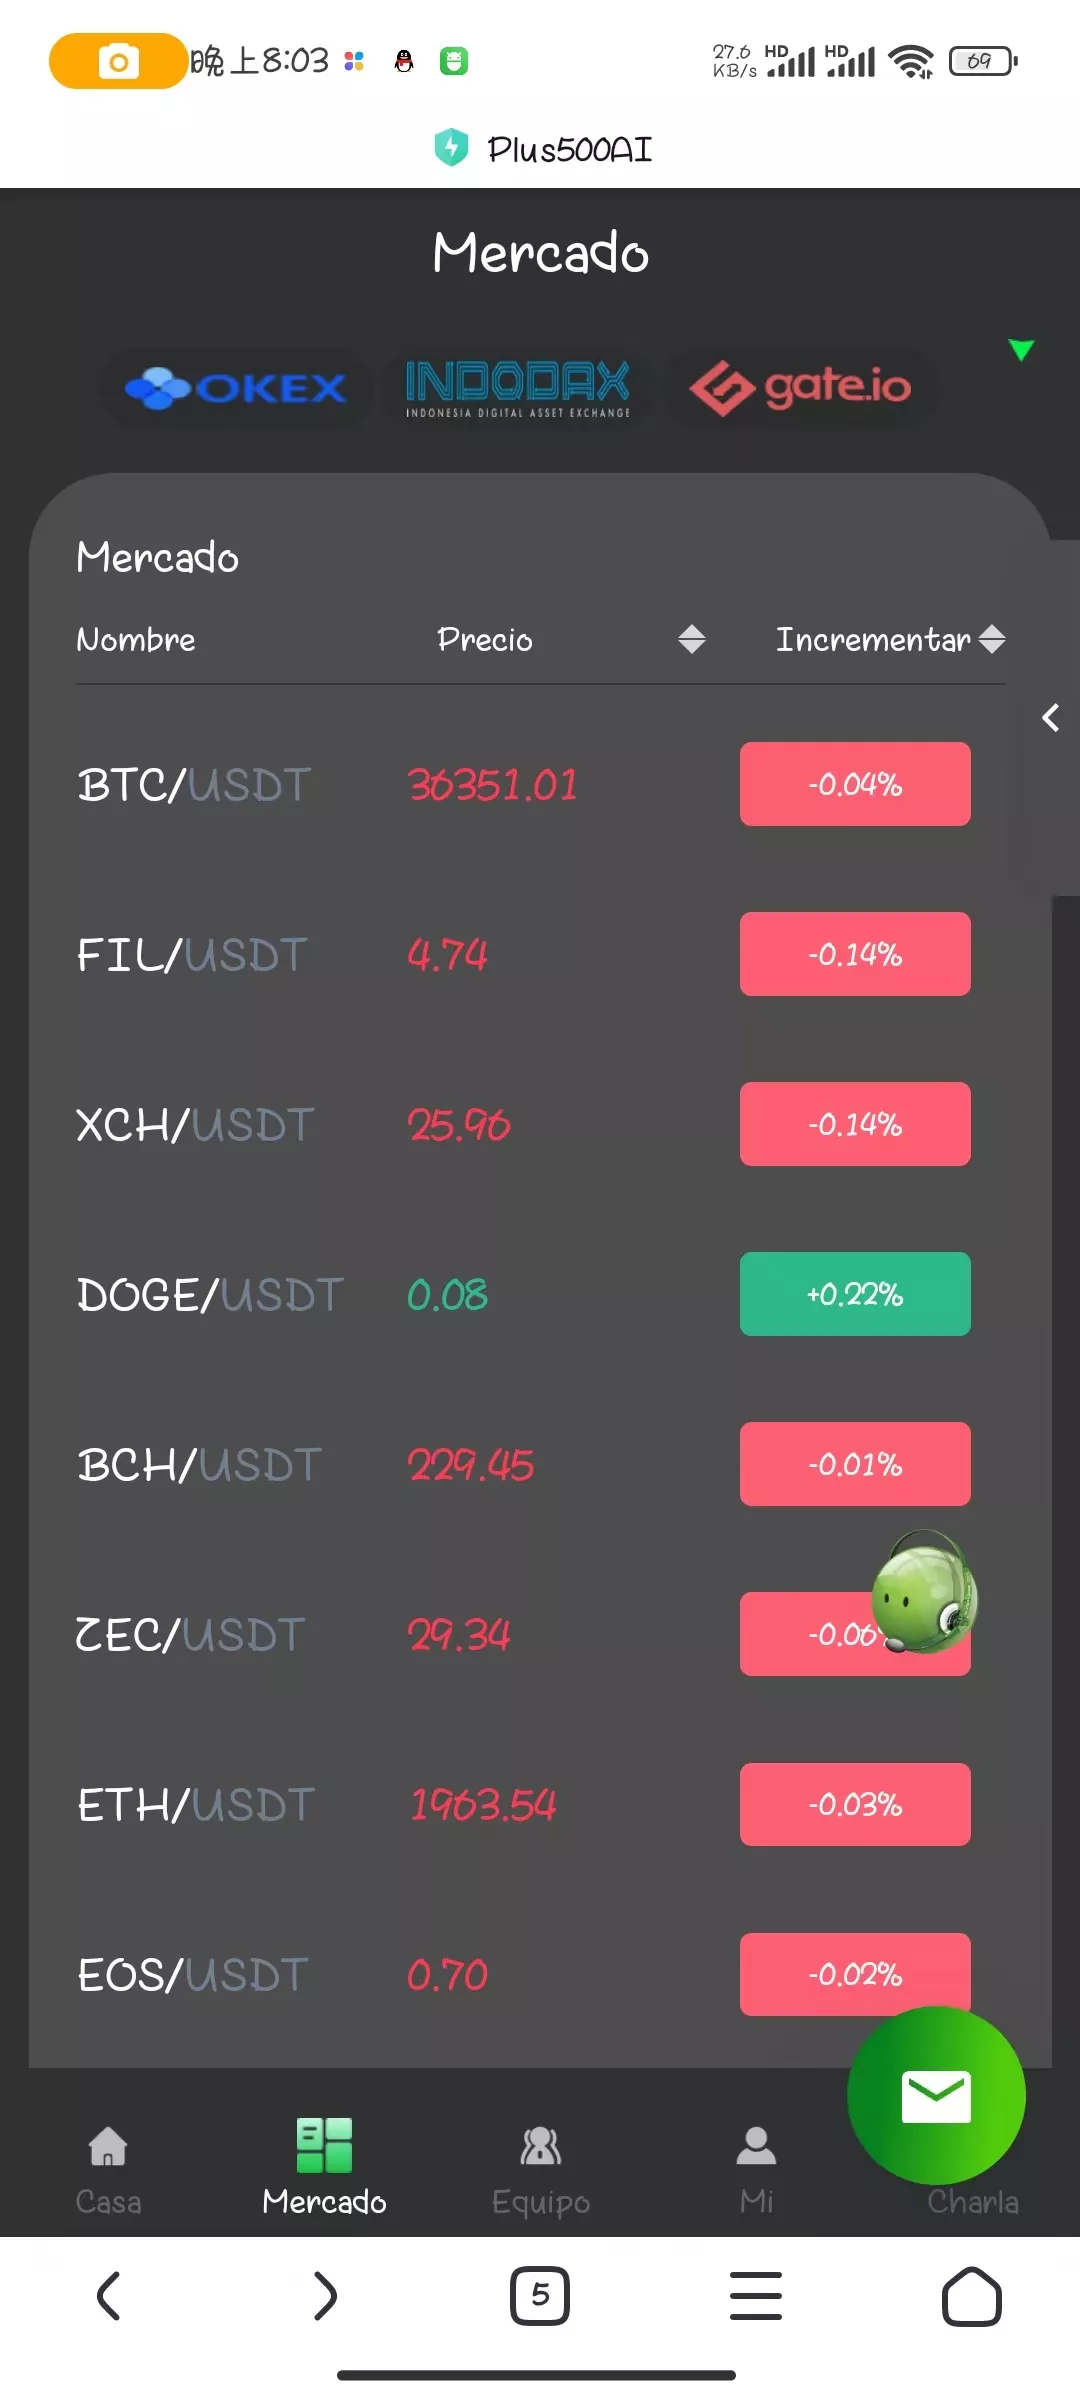Go back with browser back arrow
The width and height of the screenshot is (1080, 2400).
[108, 2295]
